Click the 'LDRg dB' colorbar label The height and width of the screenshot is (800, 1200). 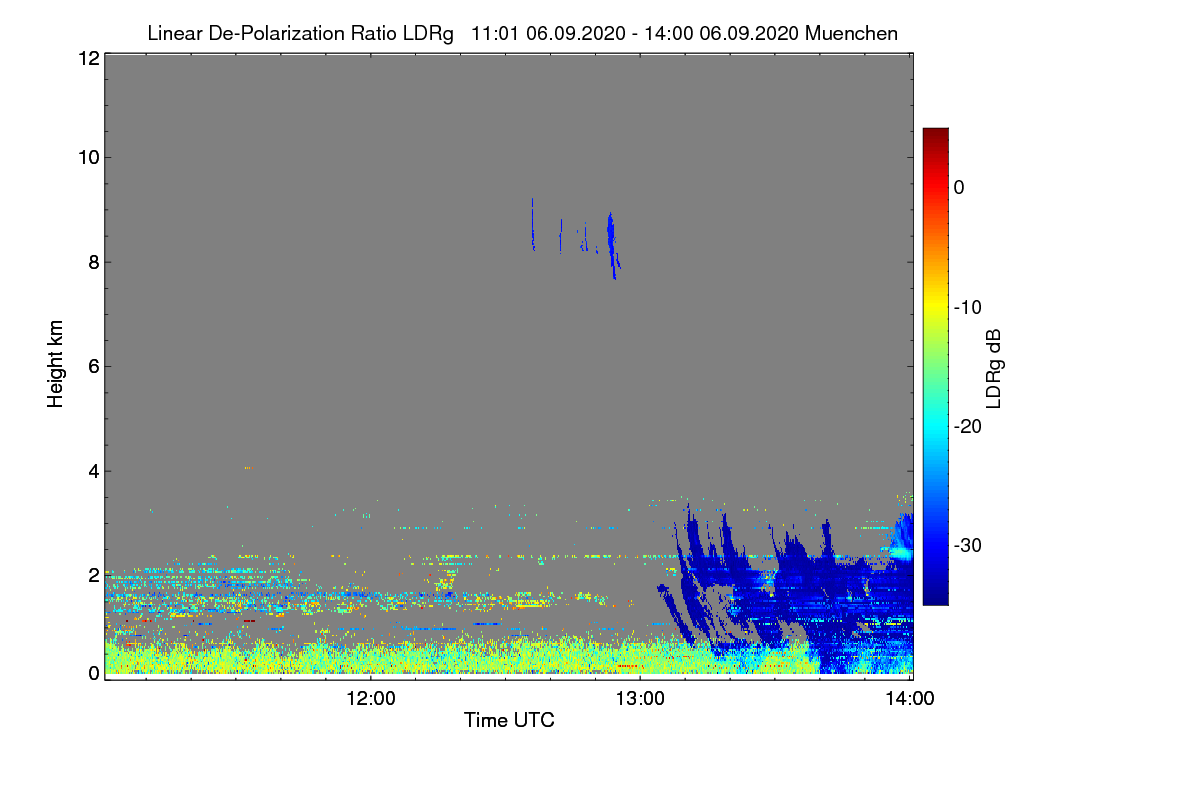pos(994,369)
